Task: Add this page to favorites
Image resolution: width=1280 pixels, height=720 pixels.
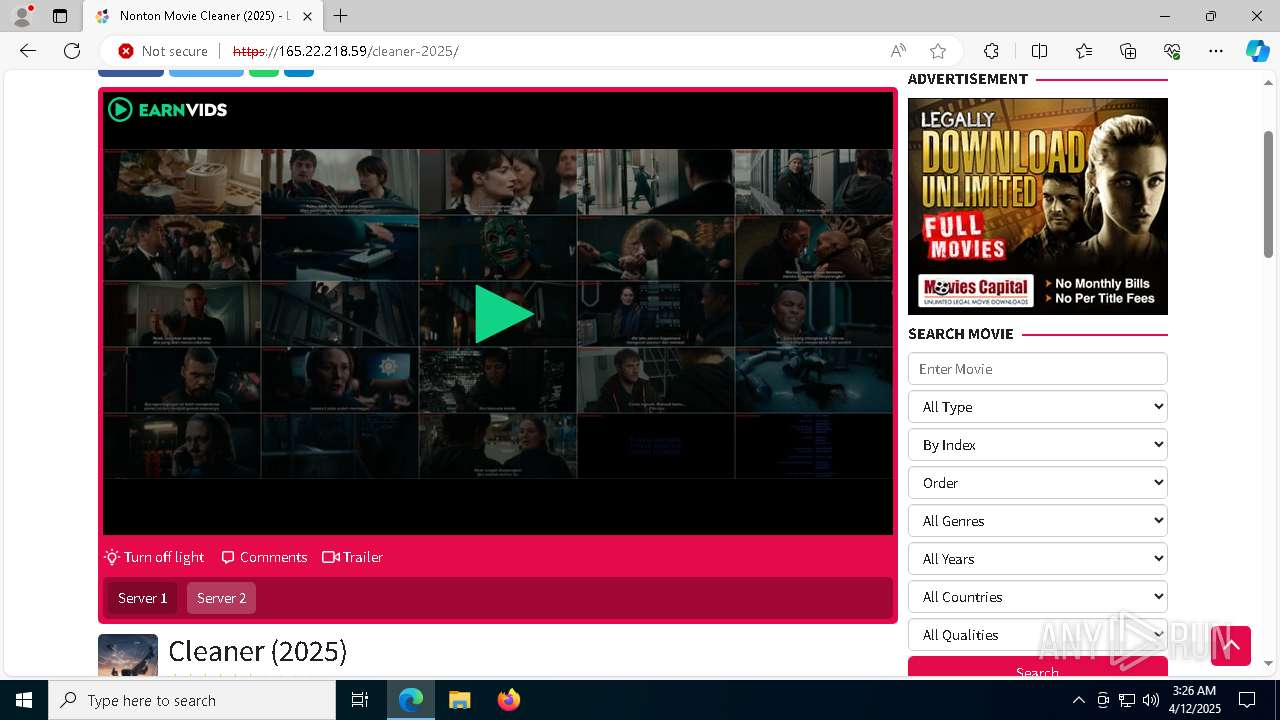Action: pos(938,51)
